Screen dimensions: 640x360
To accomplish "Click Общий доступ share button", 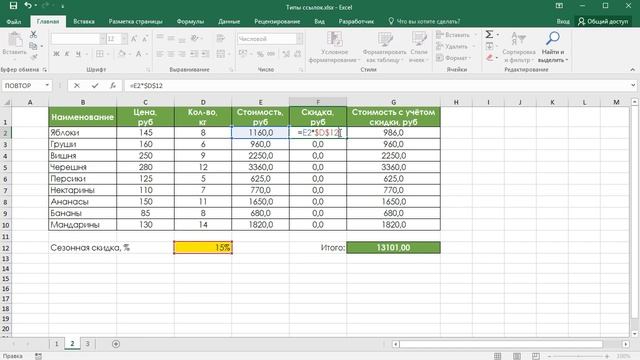I will click(x=603, y=21).
